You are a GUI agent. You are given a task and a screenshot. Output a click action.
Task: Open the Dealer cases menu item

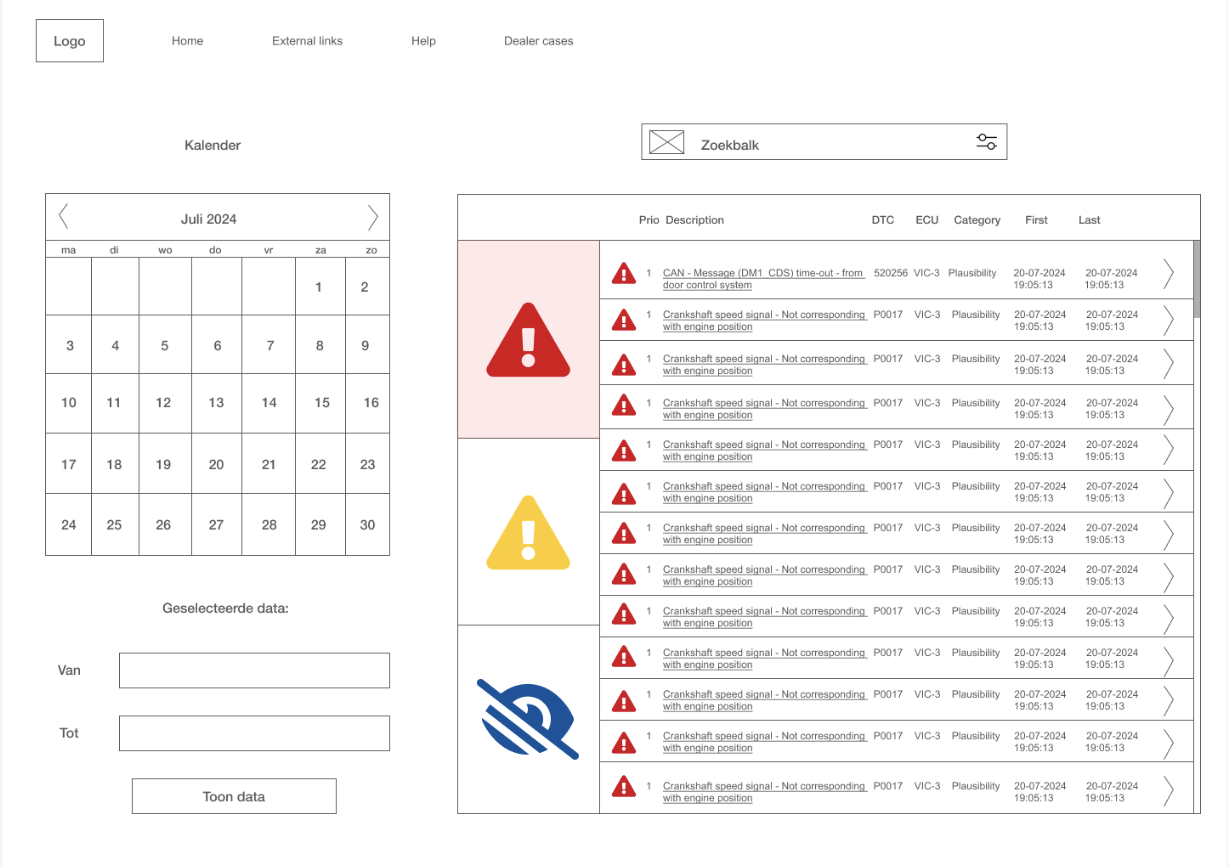[x=538, y=41]
